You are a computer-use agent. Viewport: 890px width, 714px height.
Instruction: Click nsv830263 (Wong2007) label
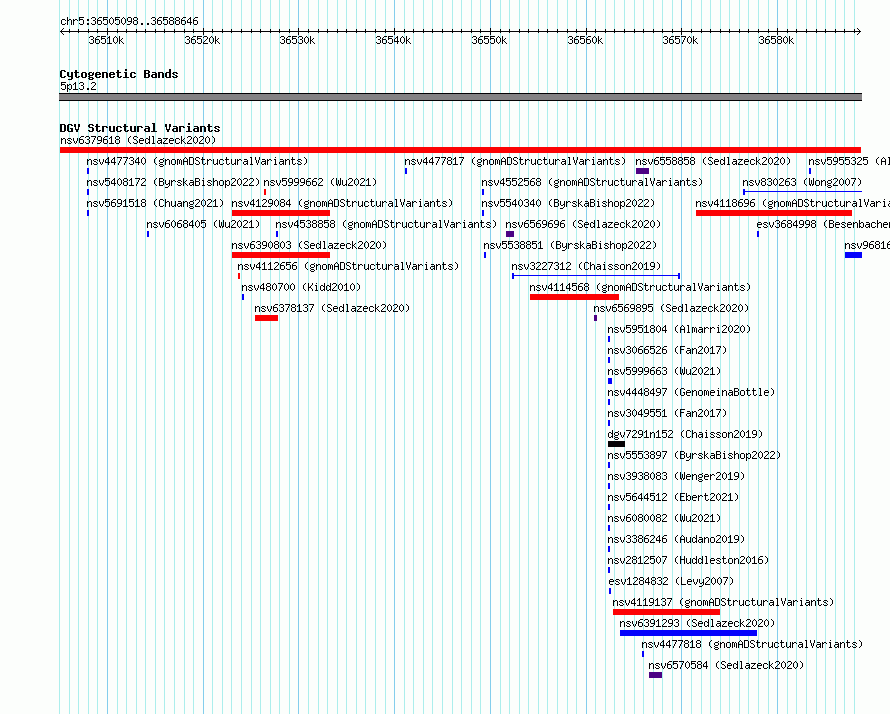pyautogui.click(x=802, y=182)
